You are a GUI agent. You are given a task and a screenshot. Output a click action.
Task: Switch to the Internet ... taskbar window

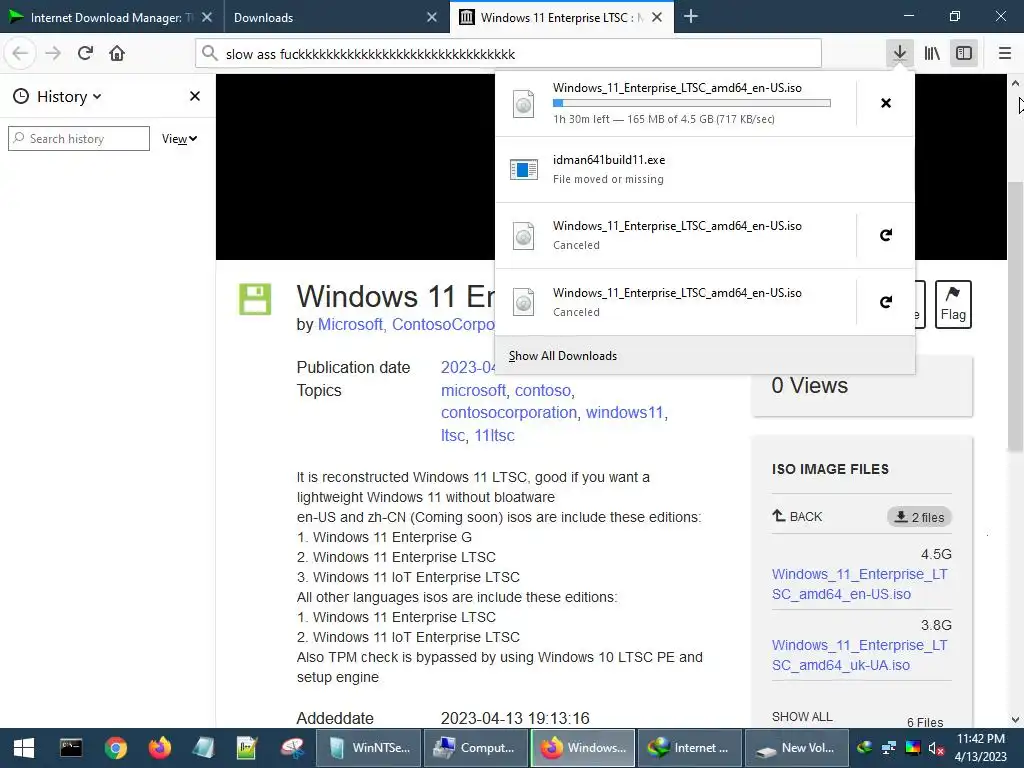[x=690, y=748]
